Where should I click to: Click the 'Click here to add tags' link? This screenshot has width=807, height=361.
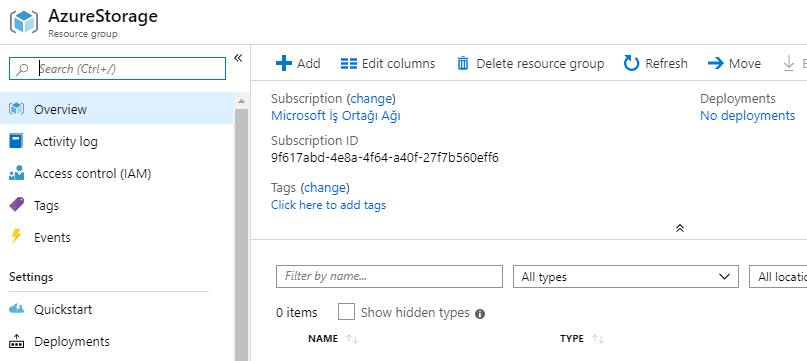(328, 205)
